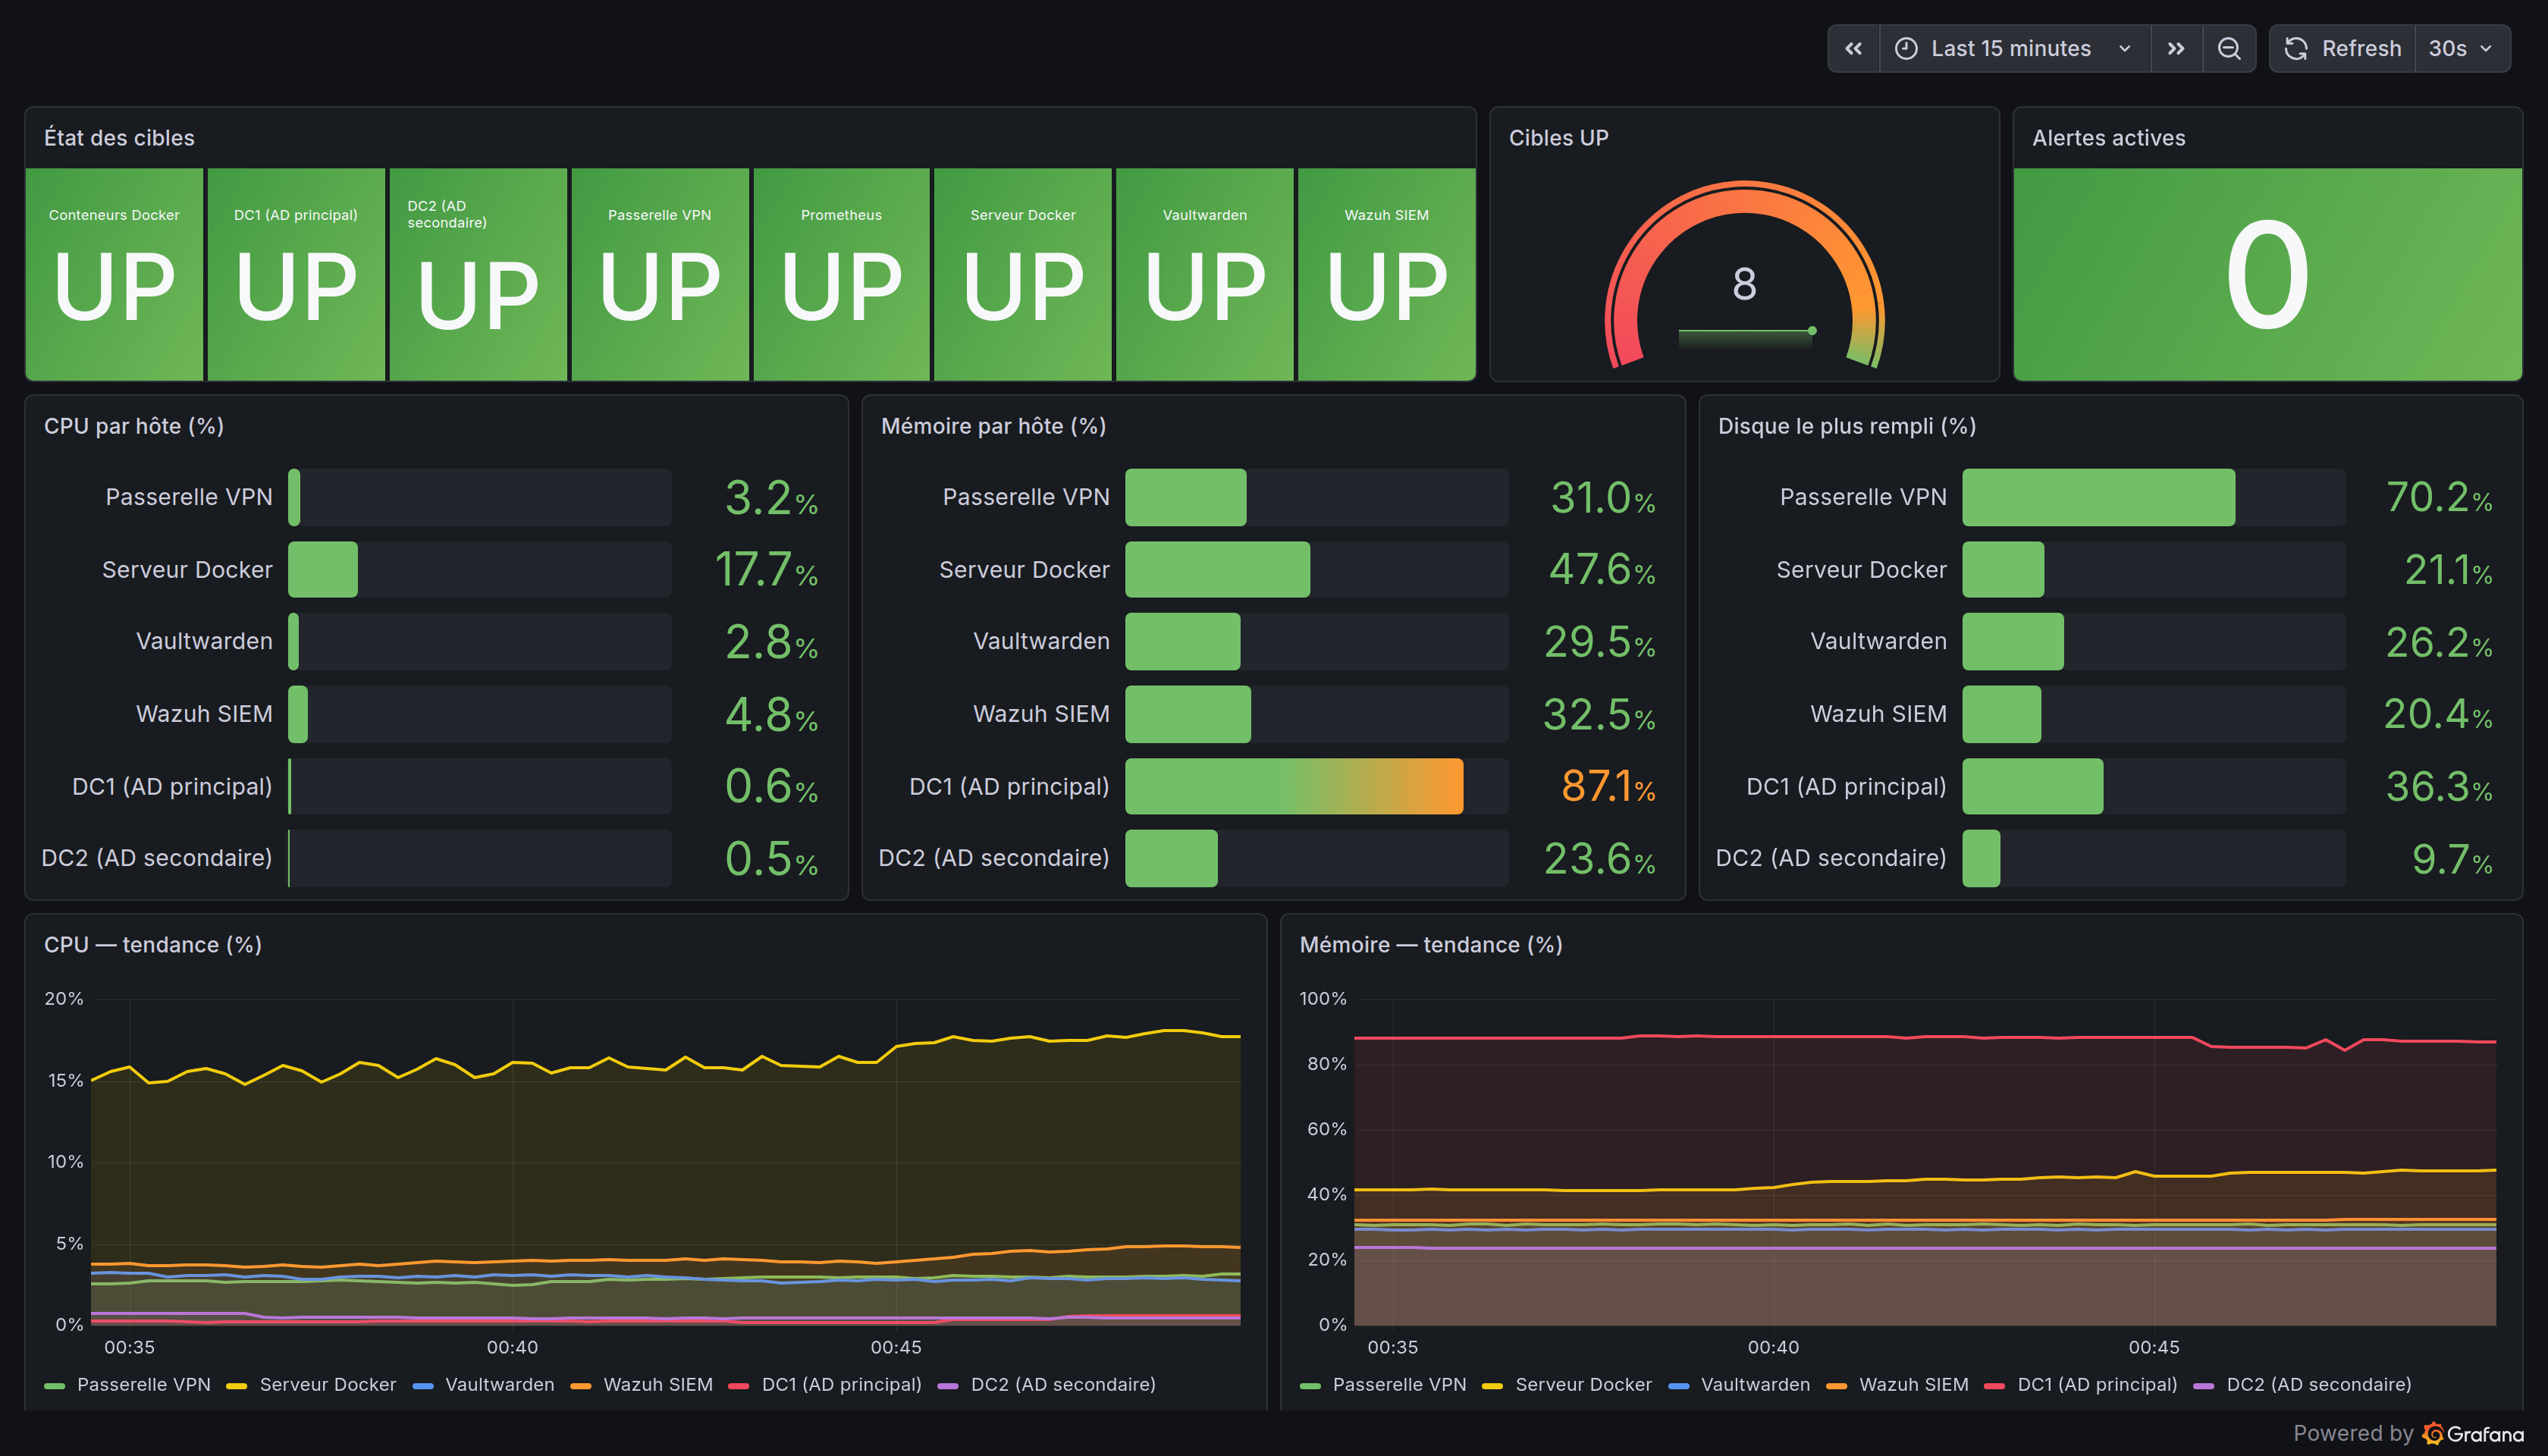Click the Grafana logo in footer
Image resolution: width=2548 pixels, height=1456 pixels.
click(2433, 1433)
